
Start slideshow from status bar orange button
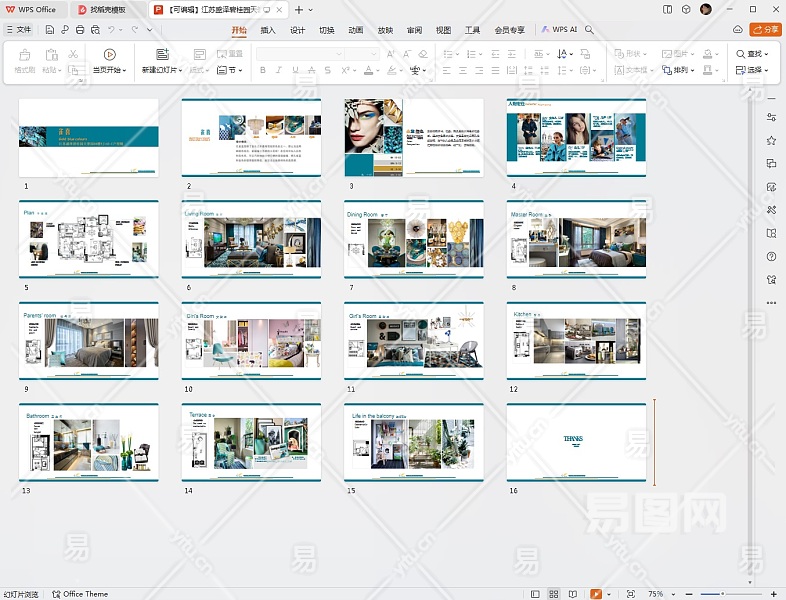click(x=596, y=594)
